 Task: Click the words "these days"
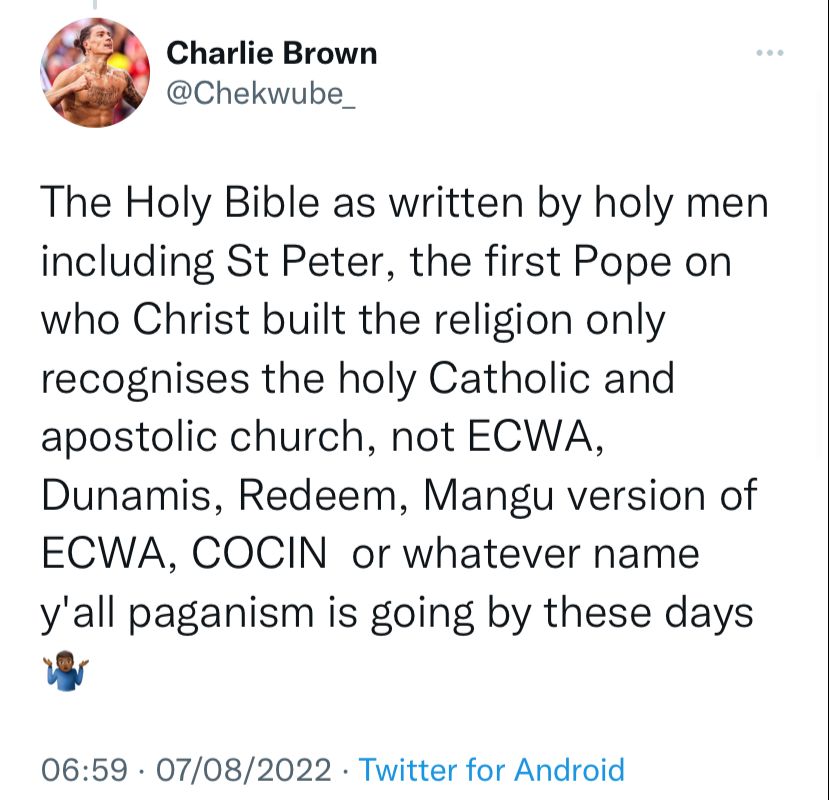pyautogui.click(x=648, y=612)
